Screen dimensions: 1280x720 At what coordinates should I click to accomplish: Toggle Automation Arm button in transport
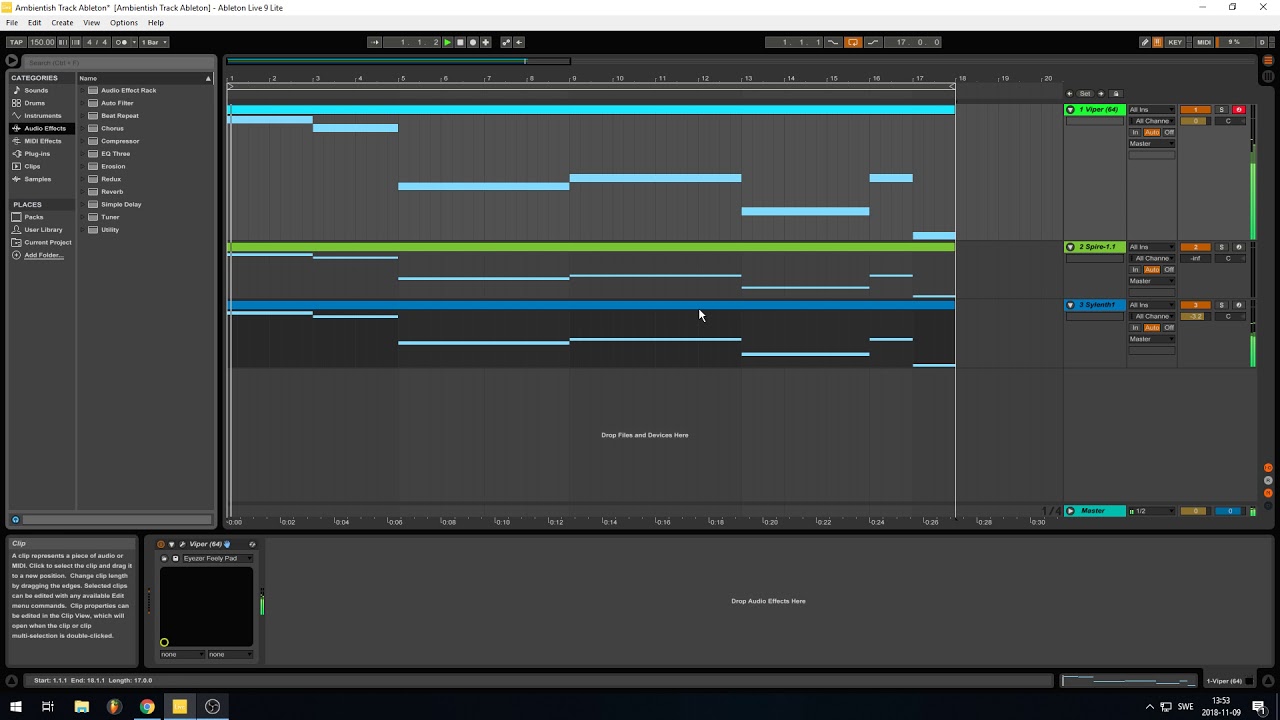506,42
